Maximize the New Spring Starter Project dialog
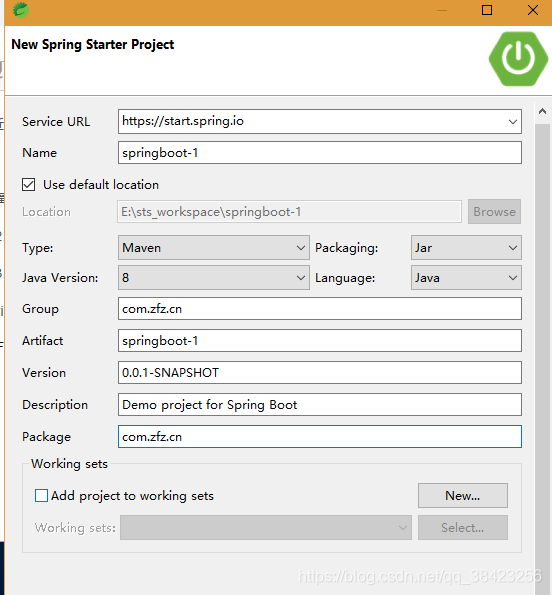Viewport: 552px width, 595px height. click(487, 10)
